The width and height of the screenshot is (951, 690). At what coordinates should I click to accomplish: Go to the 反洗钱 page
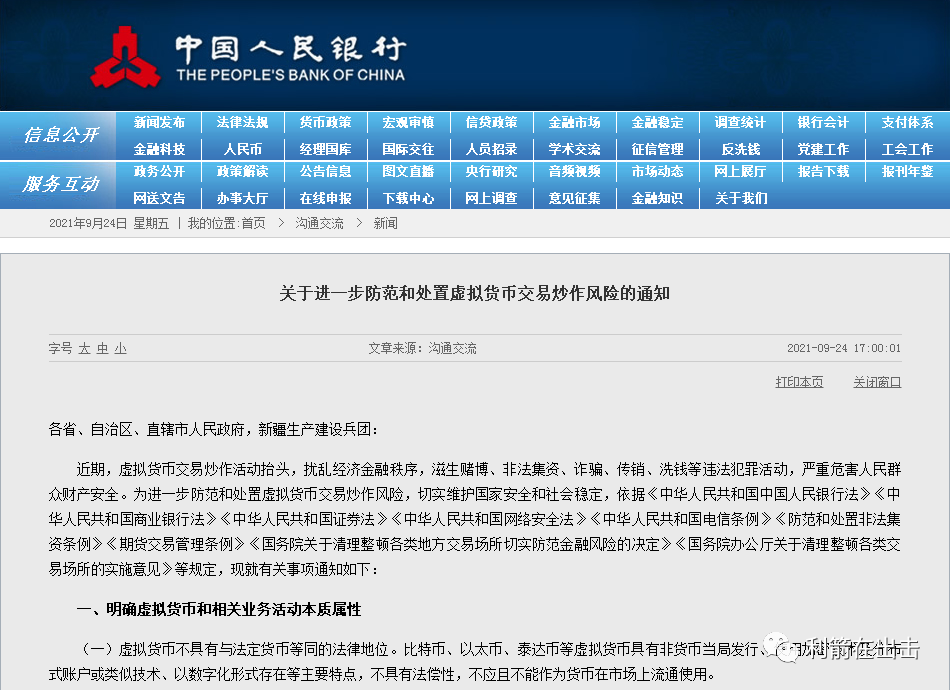[x=740, y=148]
